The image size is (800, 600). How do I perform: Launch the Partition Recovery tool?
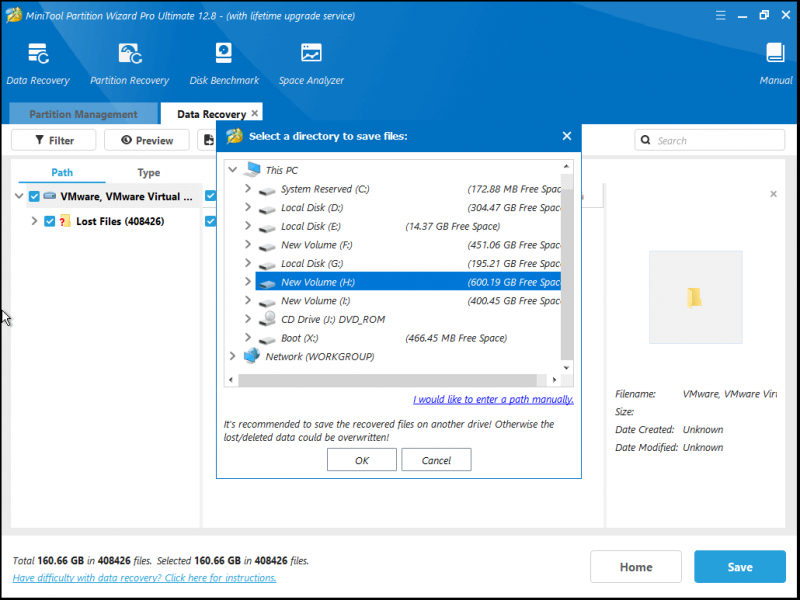130,54
